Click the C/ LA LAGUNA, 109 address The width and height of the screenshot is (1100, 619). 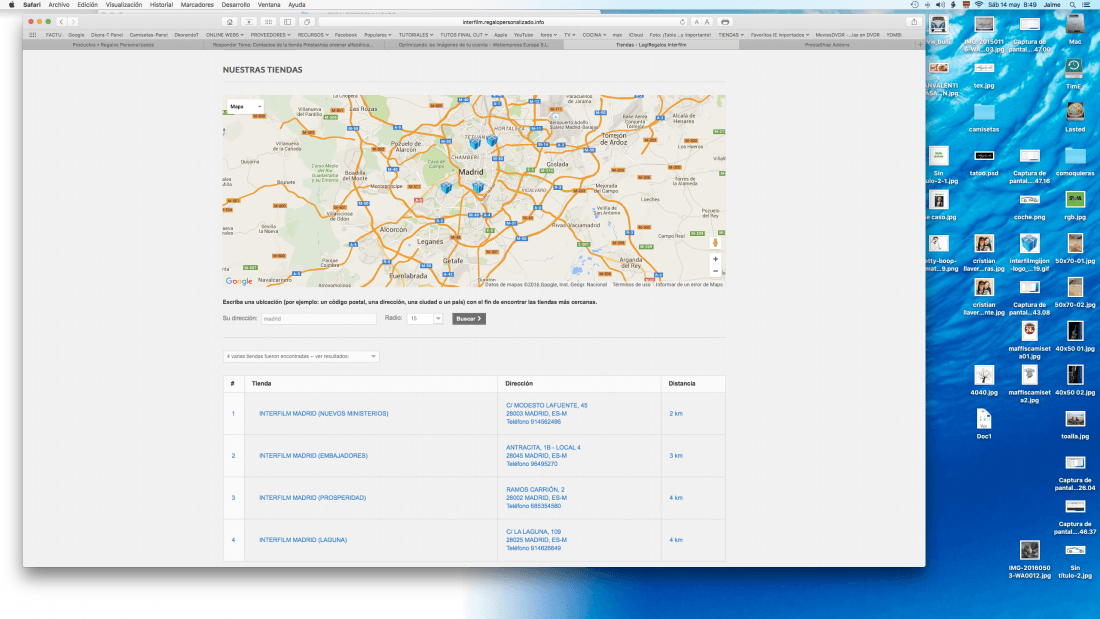tap(533, 532)
